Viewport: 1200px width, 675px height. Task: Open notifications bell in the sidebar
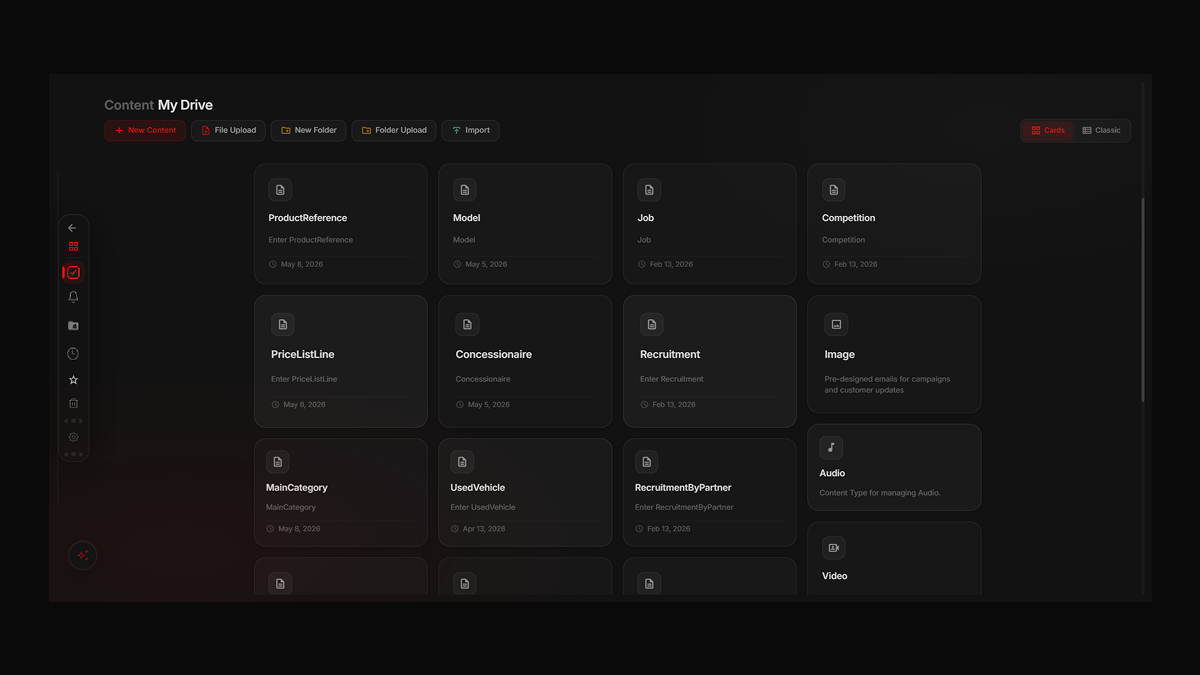point(73,297)
